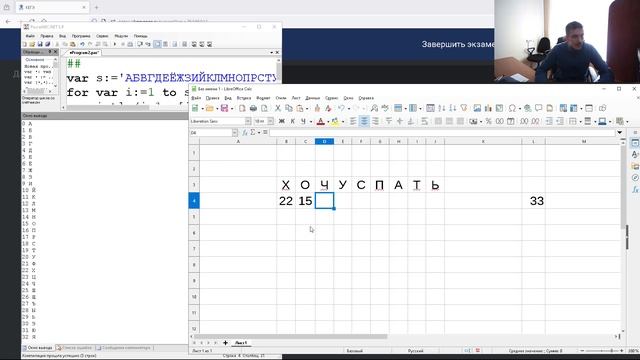Apply the yellow background highlight color

pyautogui.click(x=336, y=121)
